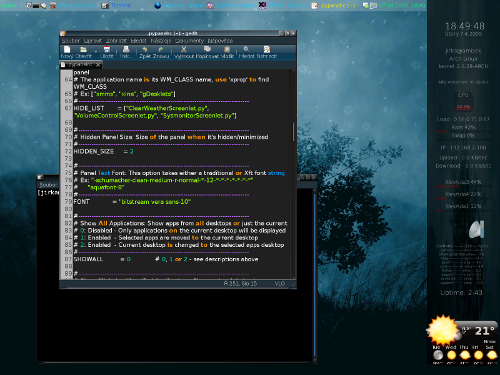The width and height of the screenshot is (500, 375).
Task: Click the Ram 42% monitor entry
Action: click(x=464, y=127)
